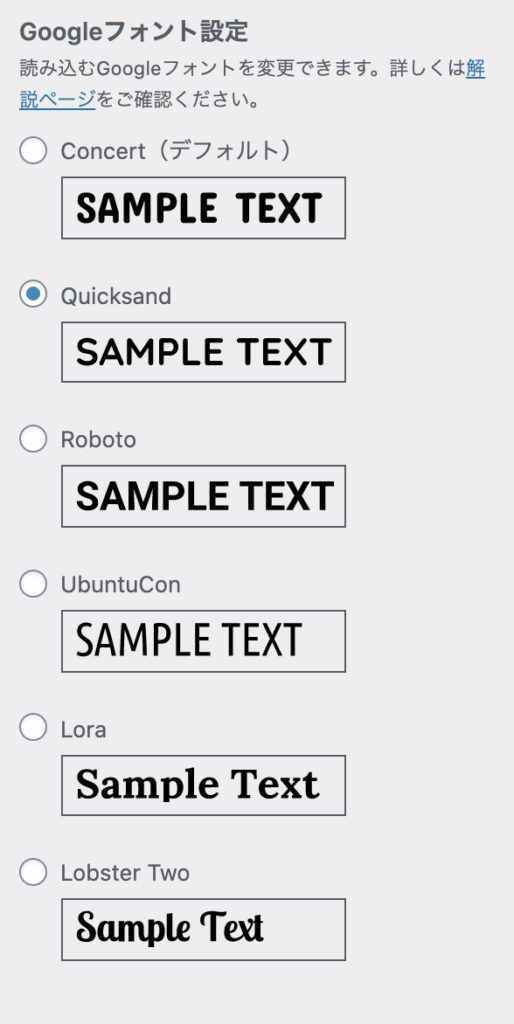Click the Concert（デフォルト）label text

pyautogui.click(x=176, y=151)
